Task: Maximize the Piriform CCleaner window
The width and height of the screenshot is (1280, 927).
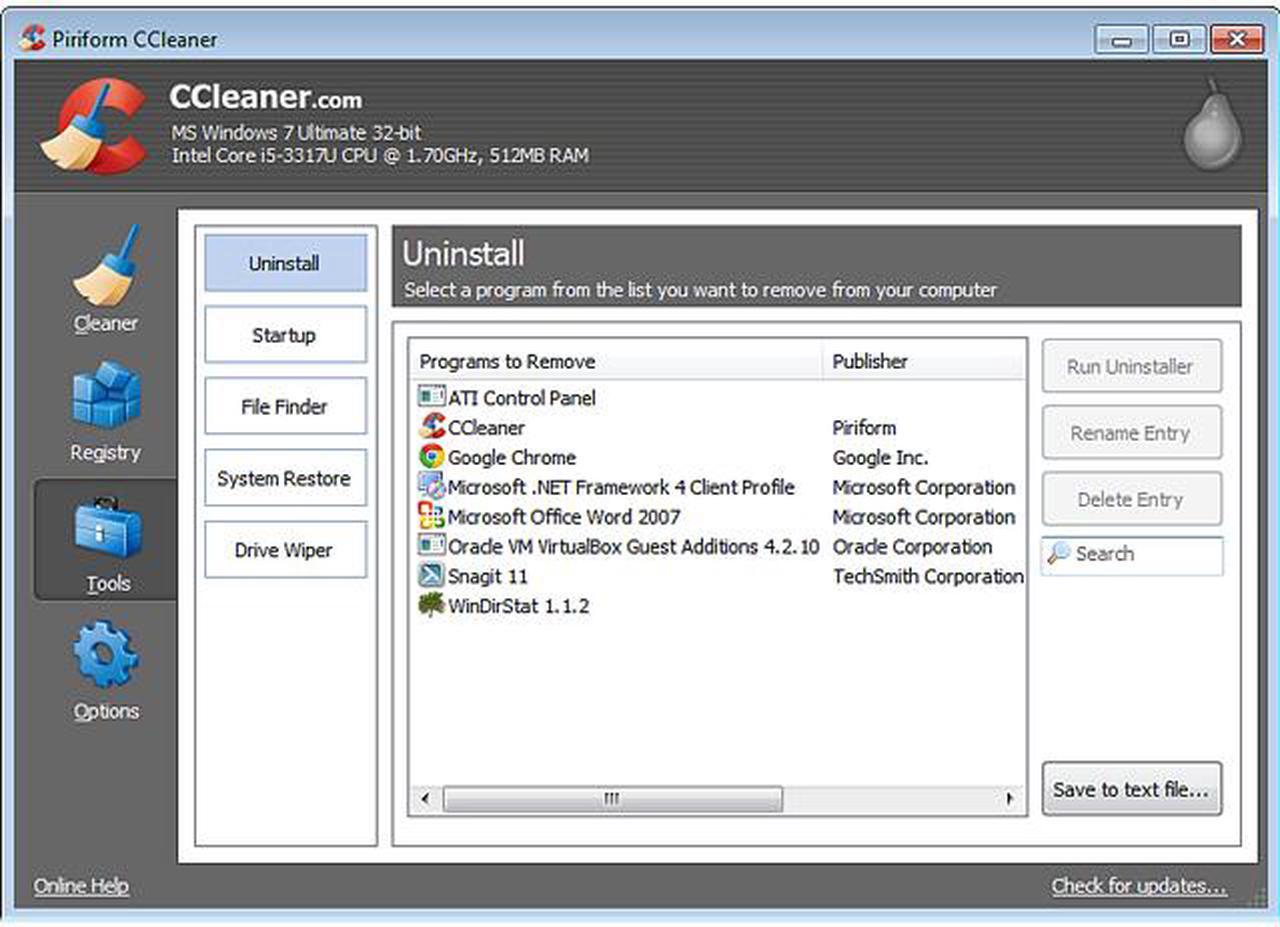Action: click(x=1179, y=40)
